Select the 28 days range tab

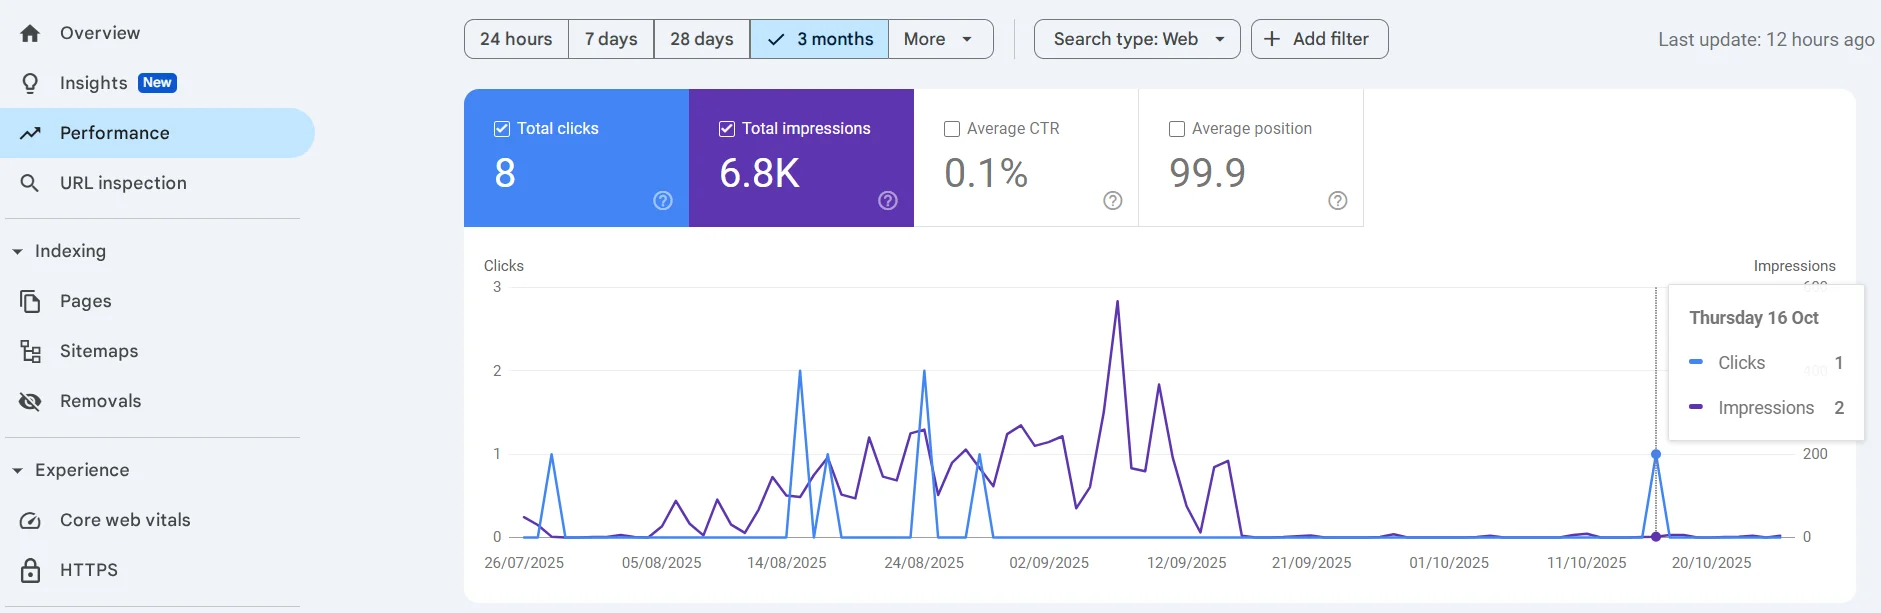(x=701, y=39)
